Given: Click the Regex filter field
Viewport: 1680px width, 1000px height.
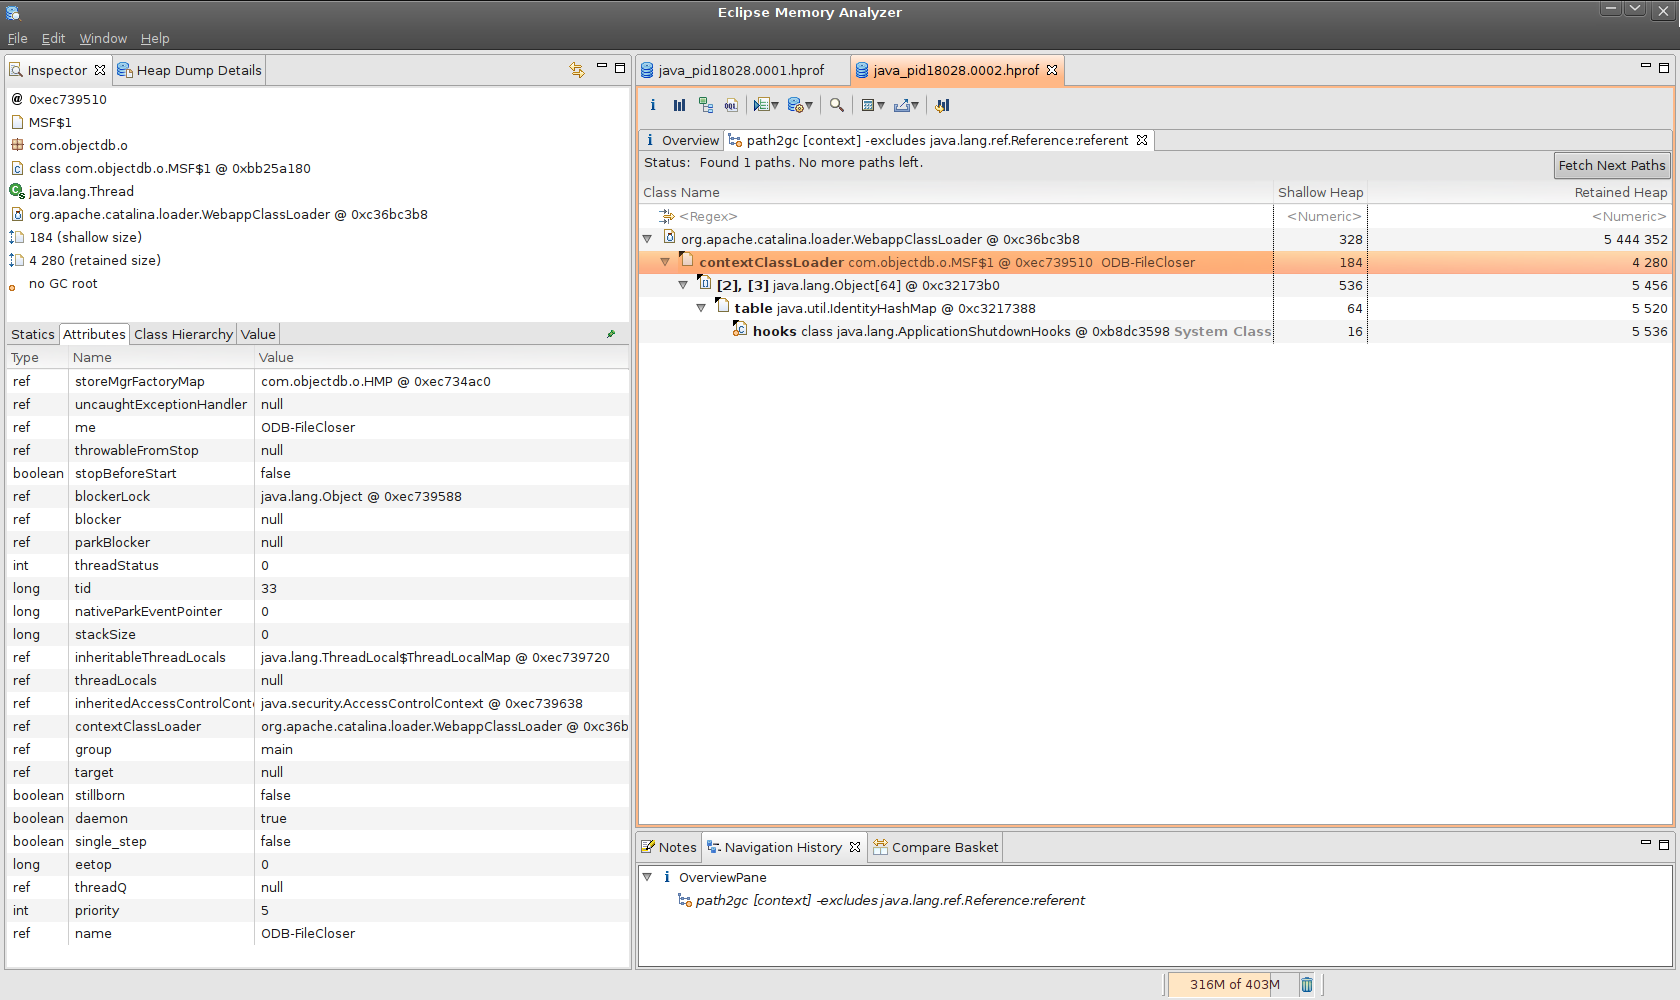Looking at the screenshot, I should [x=955, y=216].
